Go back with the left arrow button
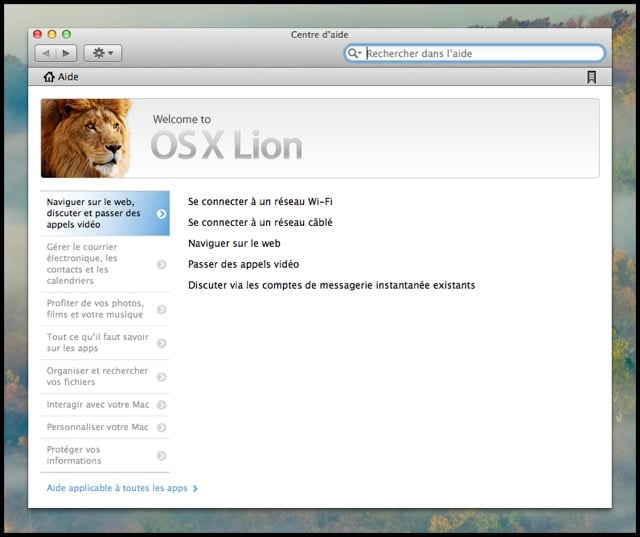Viewport: 640px width, 537px height. click(46, 53)
